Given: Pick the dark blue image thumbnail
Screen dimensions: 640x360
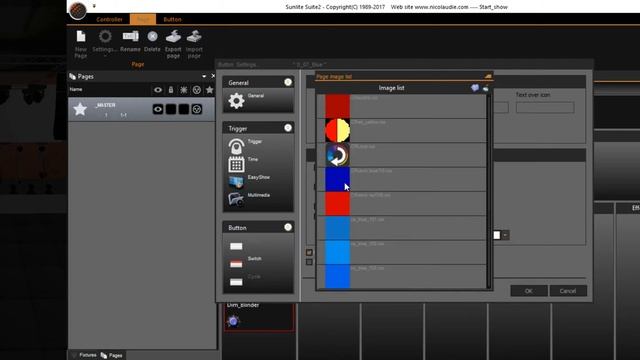Looking at the screenshot, I should click(x=337, y=179).
